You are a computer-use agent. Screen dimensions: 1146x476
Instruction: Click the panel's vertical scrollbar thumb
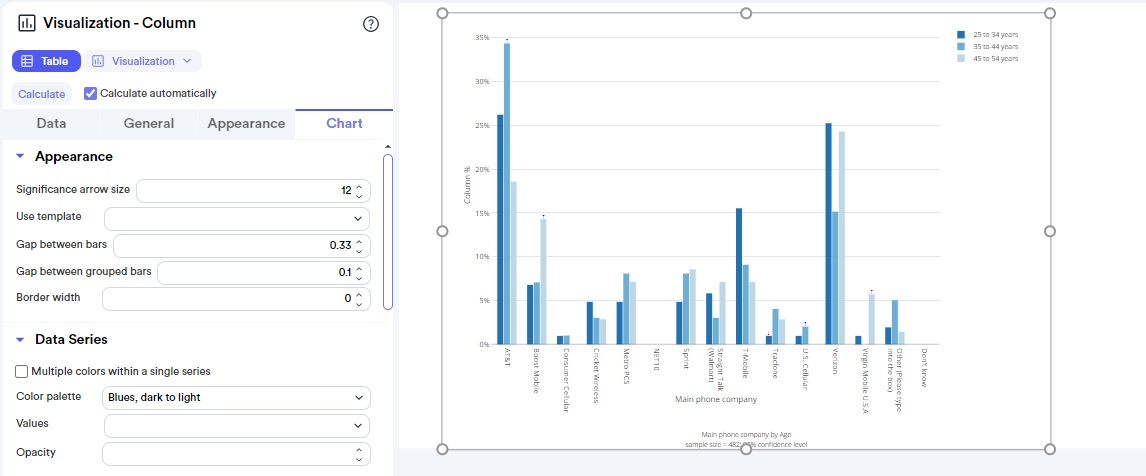click(x=388, y=231)
